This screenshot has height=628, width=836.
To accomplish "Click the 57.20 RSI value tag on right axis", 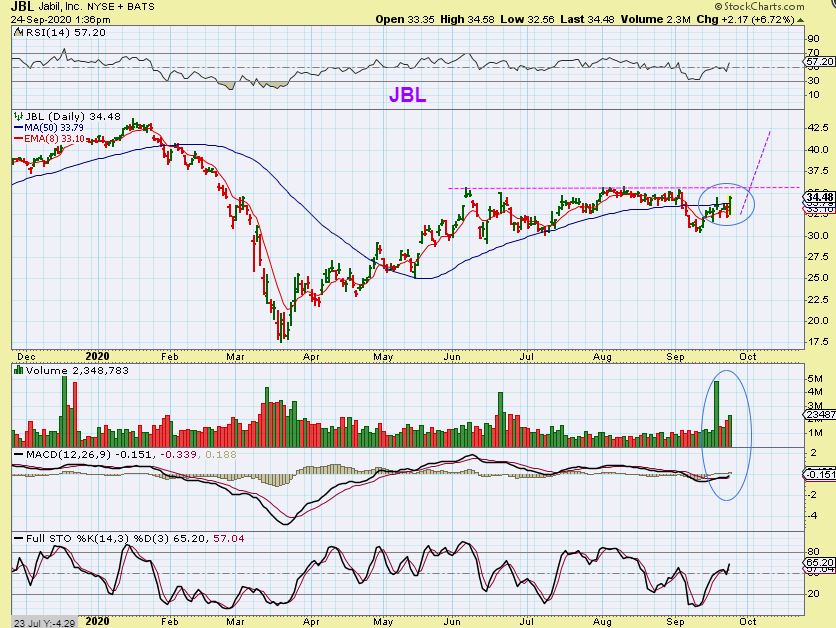I will (820, 62).
